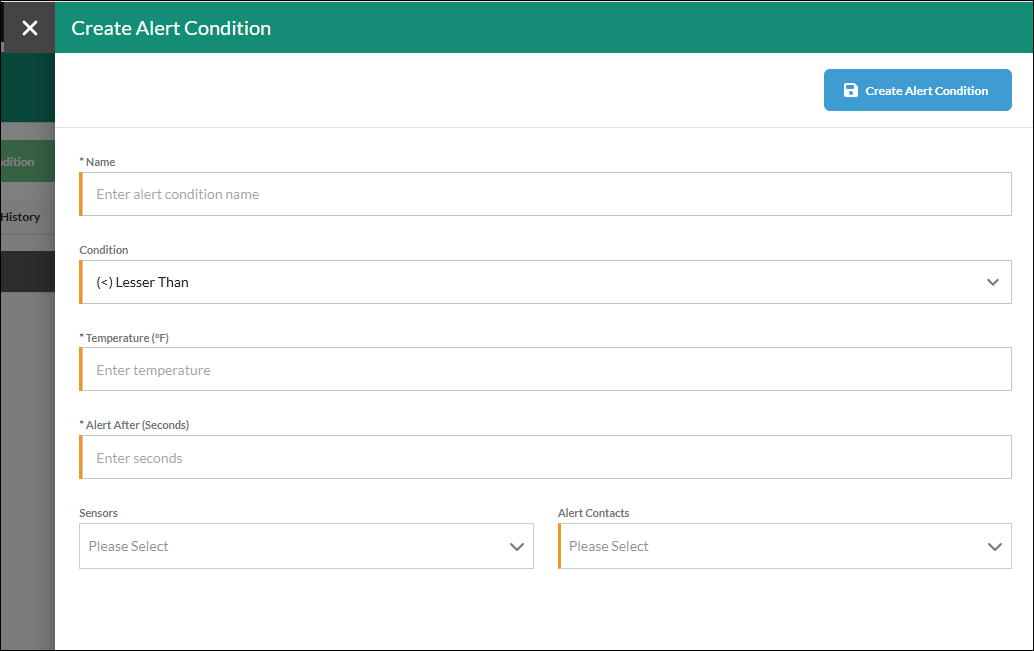Close the Create Alert Condition panel
Screen dimensions: 1034x651
(29, 28)
